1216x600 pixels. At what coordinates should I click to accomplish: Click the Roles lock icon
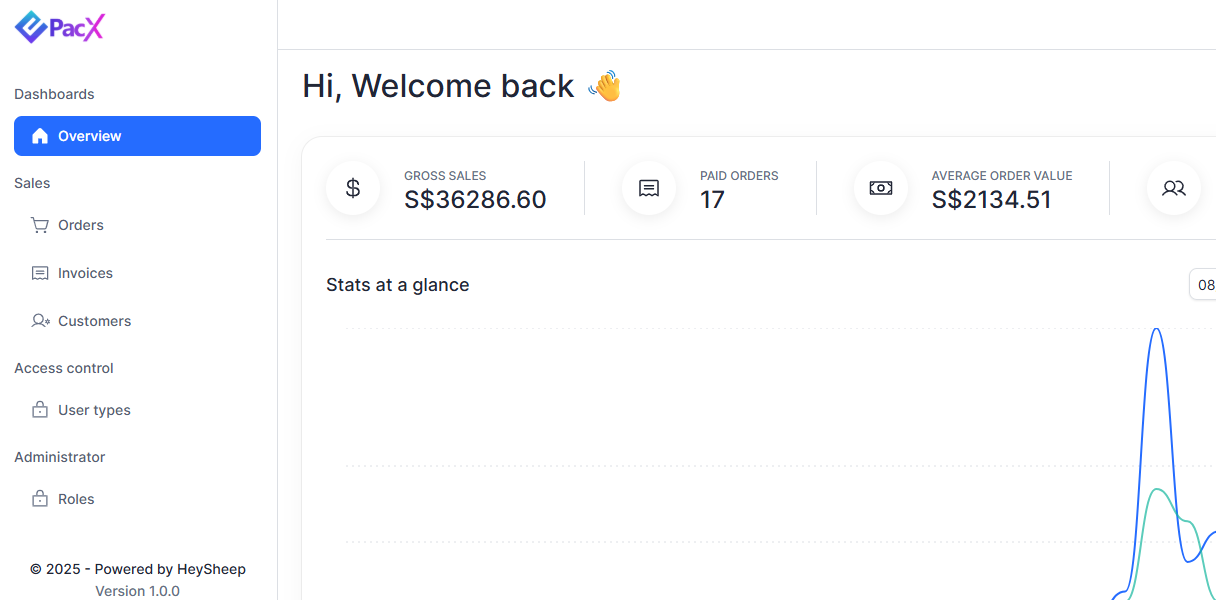[40, 499]
